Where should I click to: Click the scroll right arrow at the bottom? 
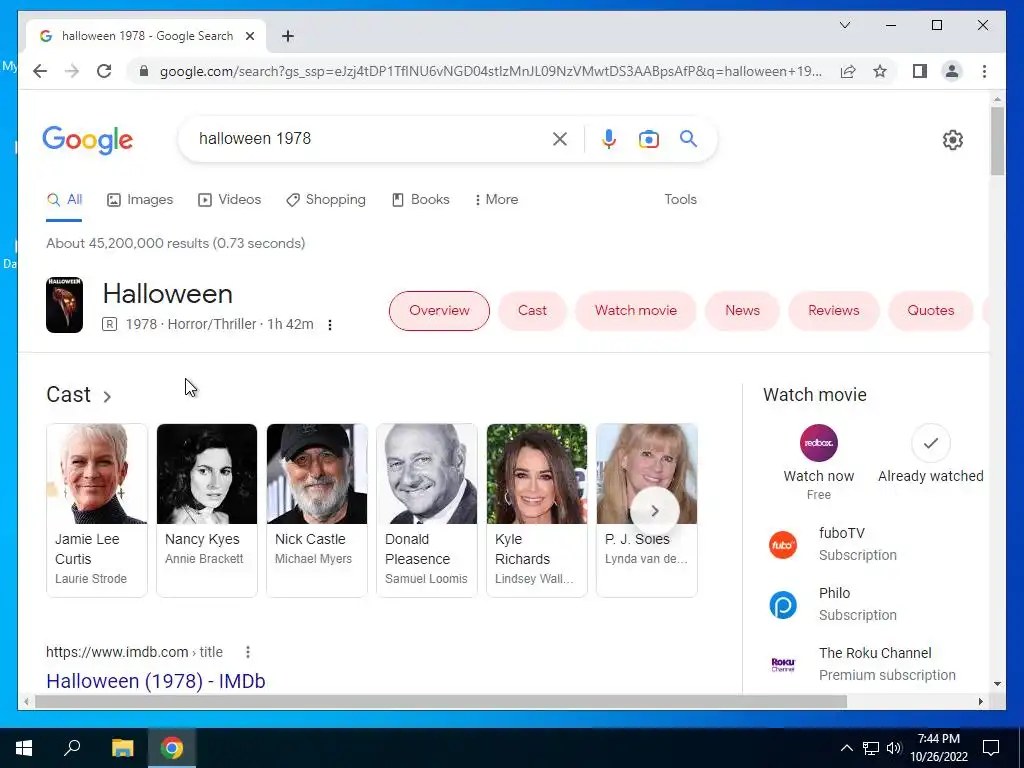click(x=980, y=702)
